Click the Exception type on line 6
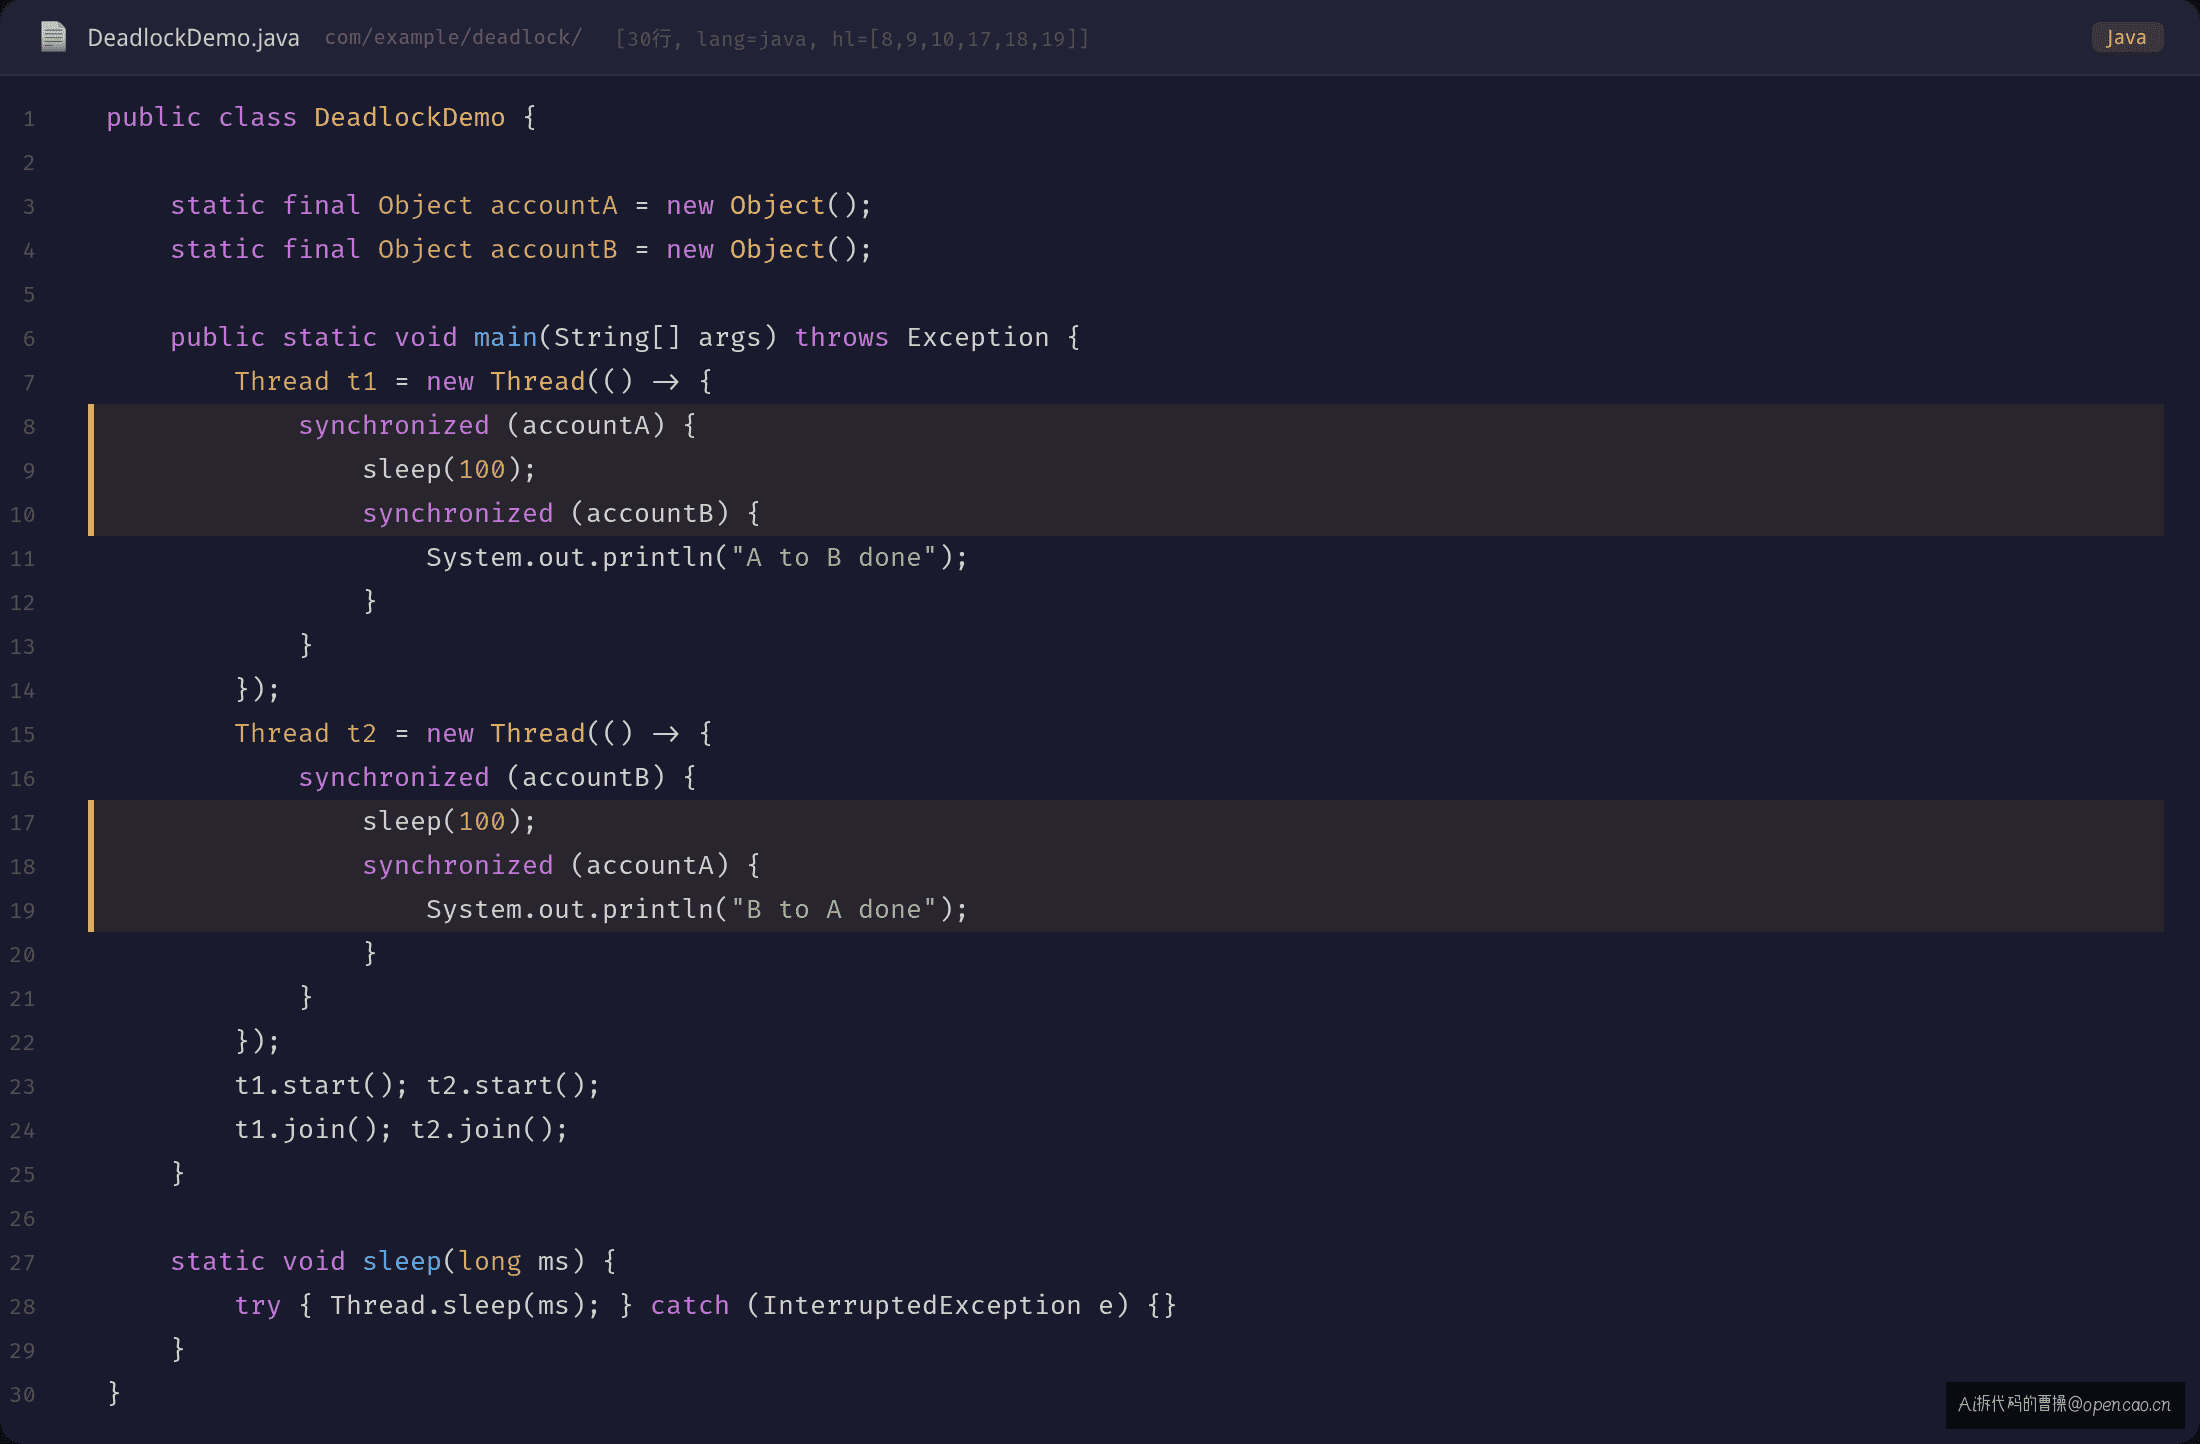This screenshot has width=2200, height=1444. coord(978,337)
